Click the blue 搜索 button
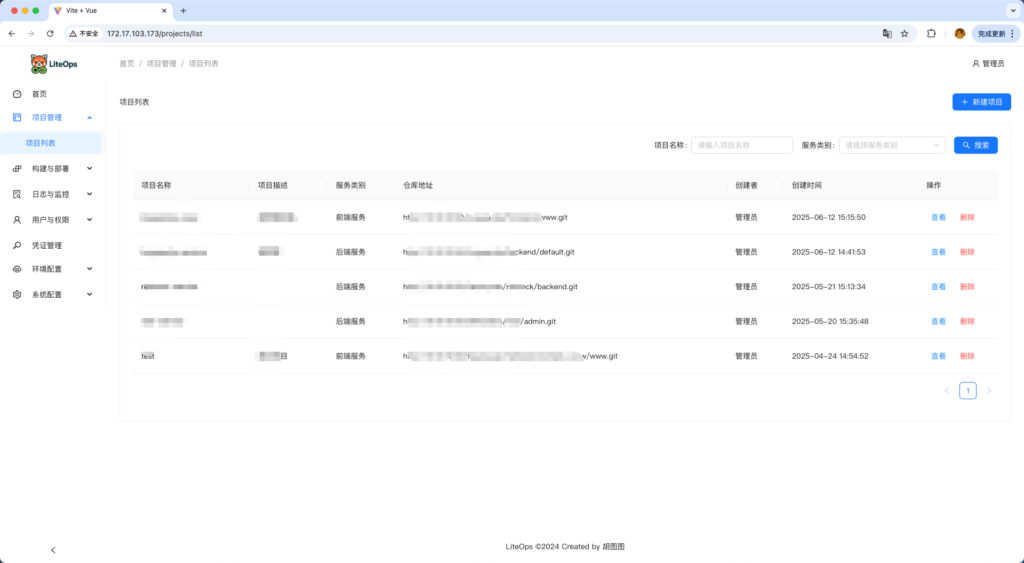The image size is (1024, 563). tap(975, 145)
